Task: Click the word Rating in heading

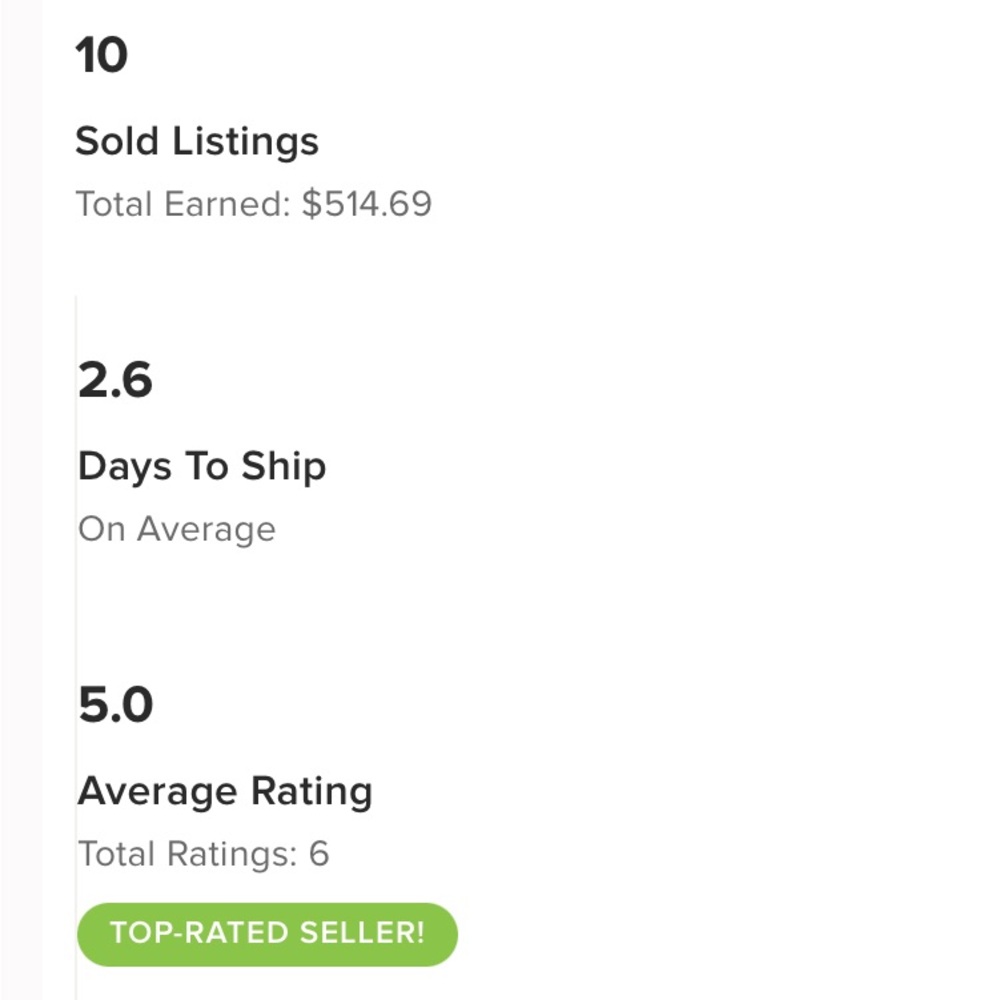Action: click(311, 791)
